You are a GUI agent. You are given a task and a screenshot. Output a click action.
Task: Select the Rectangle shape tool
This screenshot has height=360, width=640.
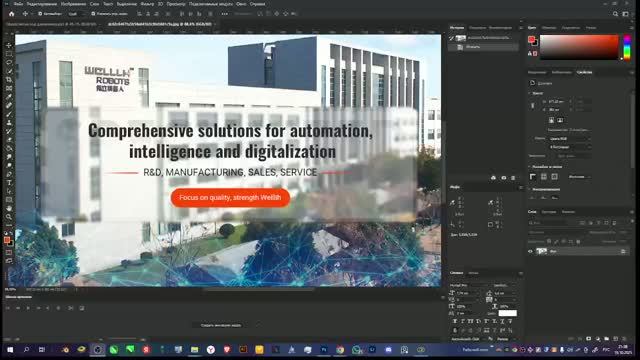[x=9, y=200]
